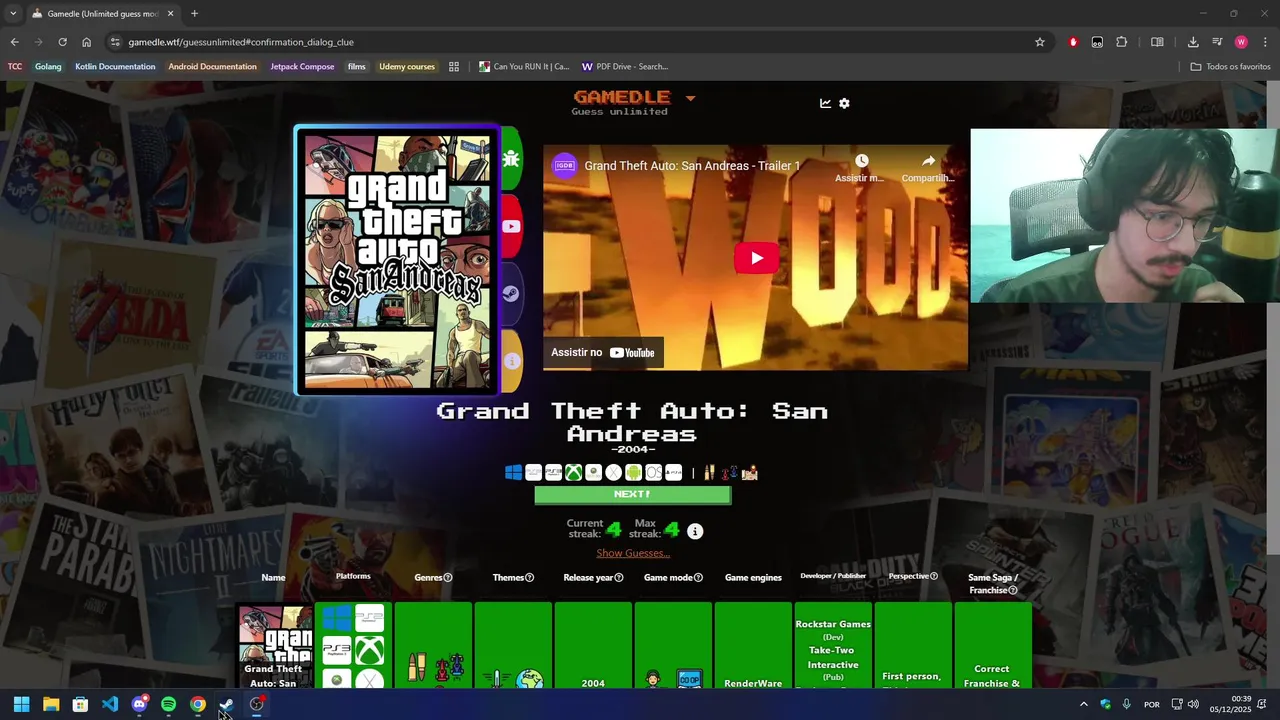Click the Rockstar Games developer cell
Image resolution: width=1280 pixels, height=720 pixels.
833,645
